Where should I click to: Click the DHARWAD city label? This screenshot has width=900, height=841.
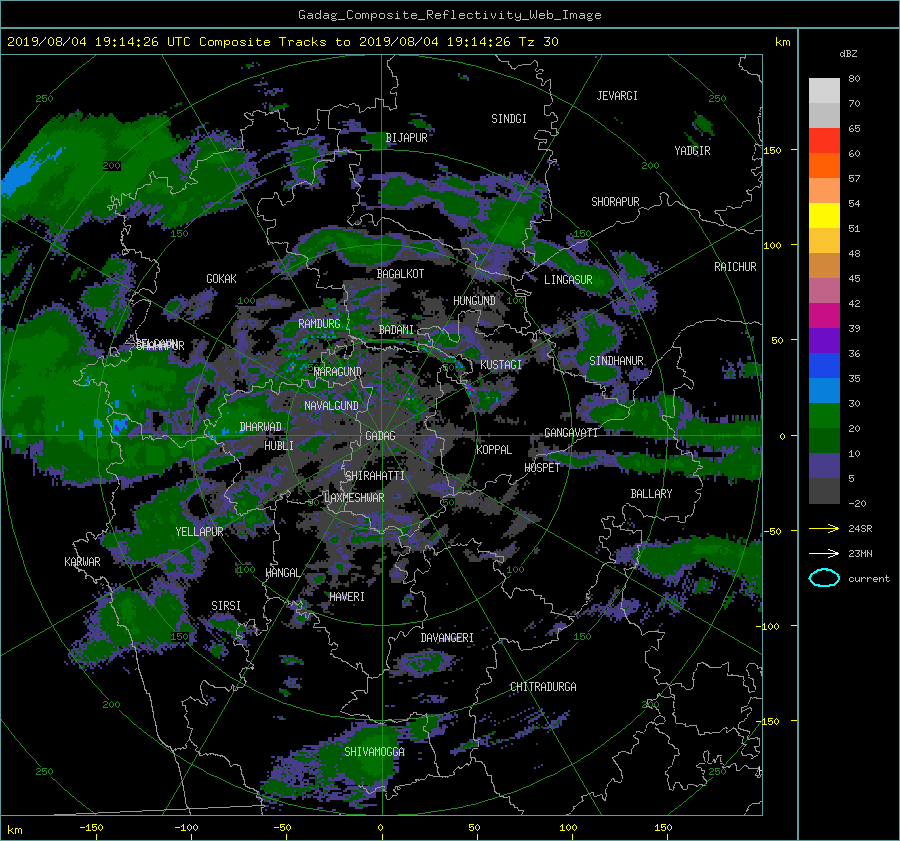(x=260, y=427)
